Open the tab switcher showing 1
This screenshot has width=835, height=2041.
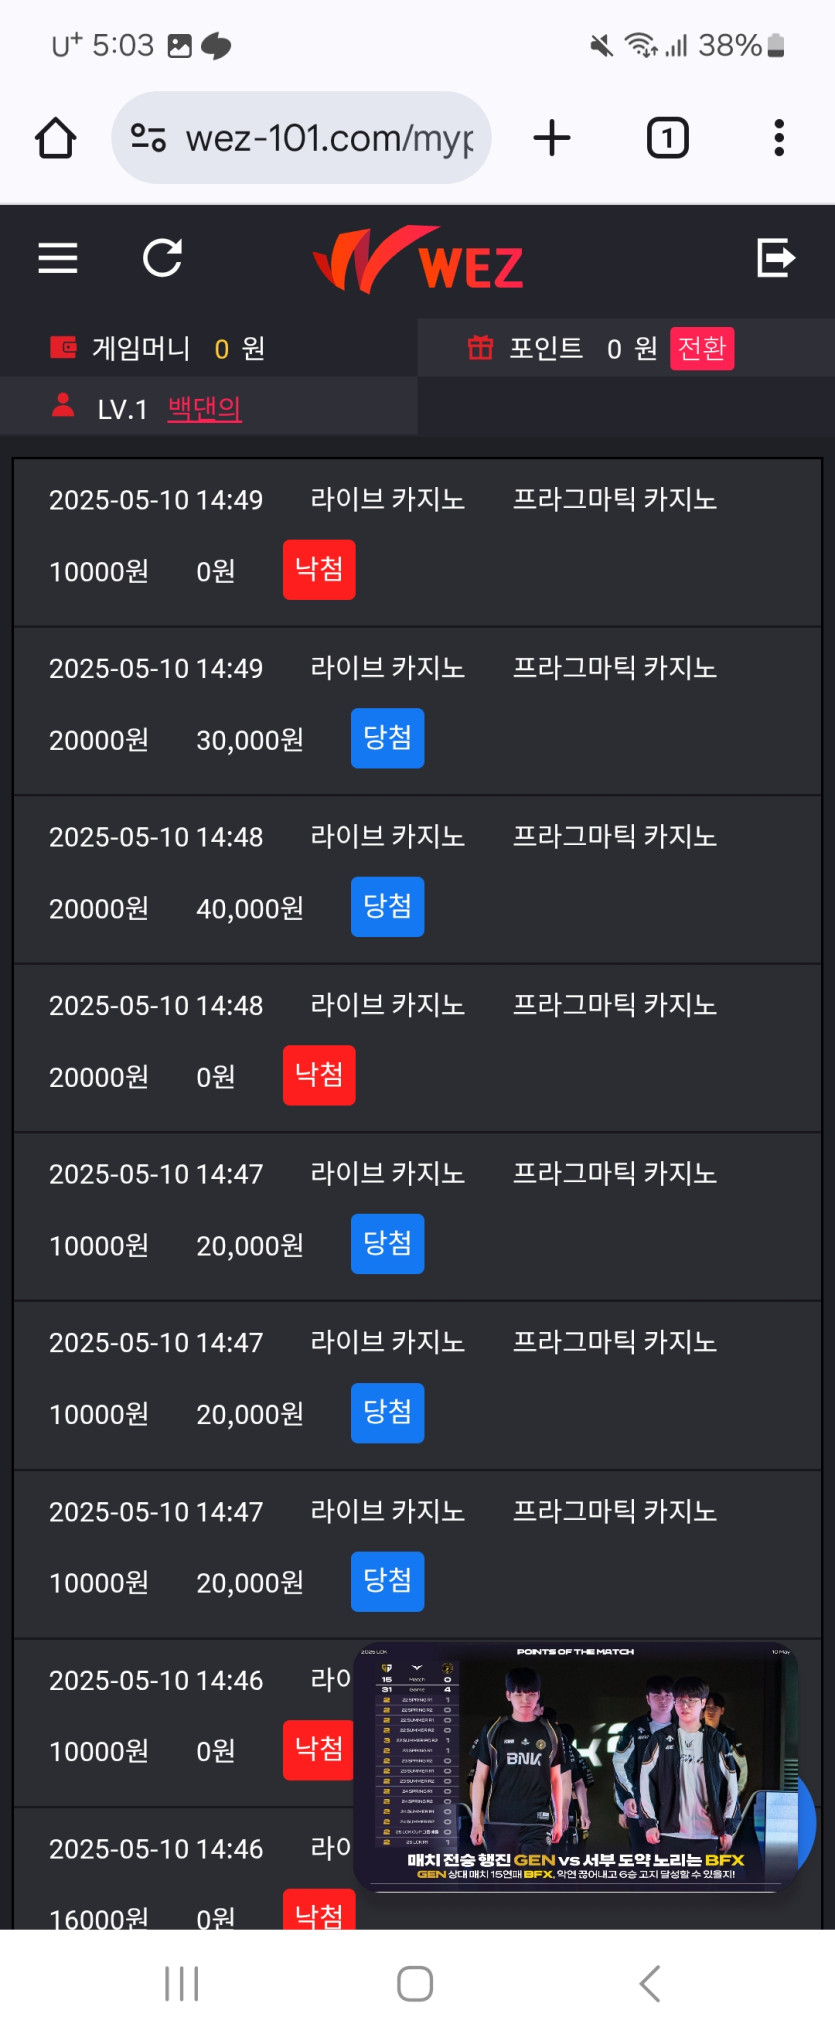point(668,138)
